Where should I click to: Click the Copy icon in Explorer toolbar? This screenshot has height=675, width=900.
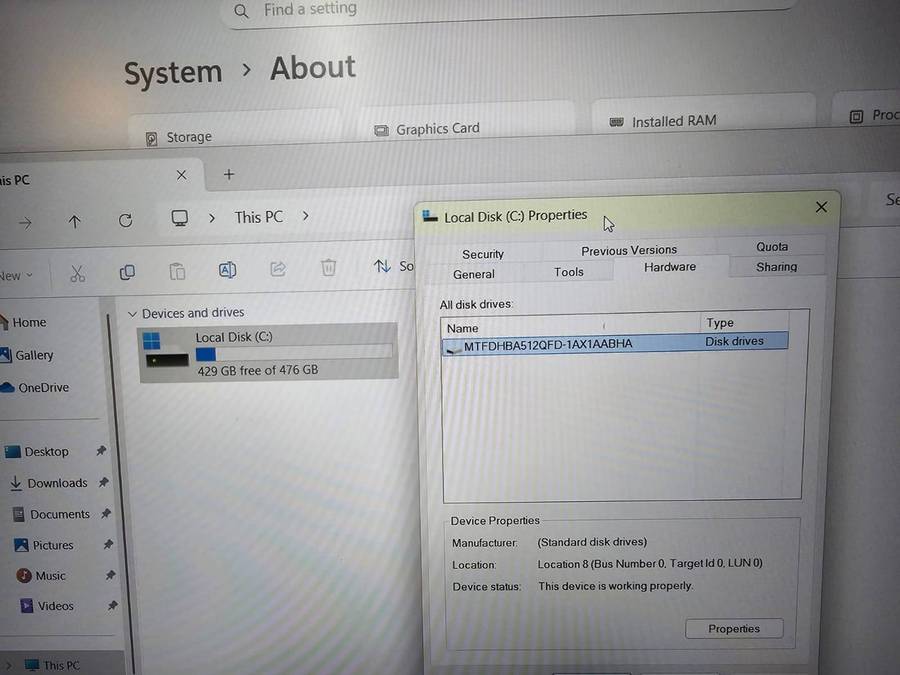[x=127, y=272]
